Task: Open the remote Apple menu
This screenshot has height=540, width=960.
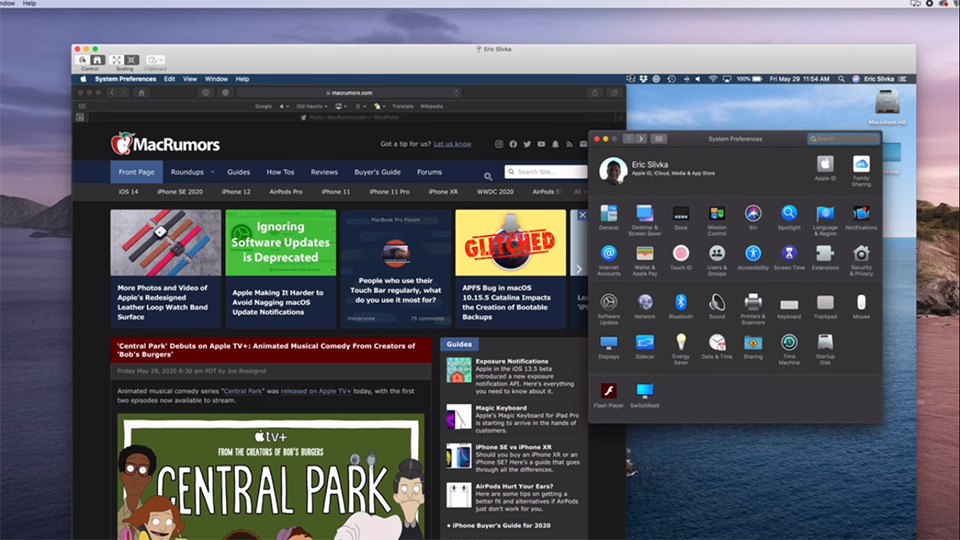Action: (x=84, y=79)
